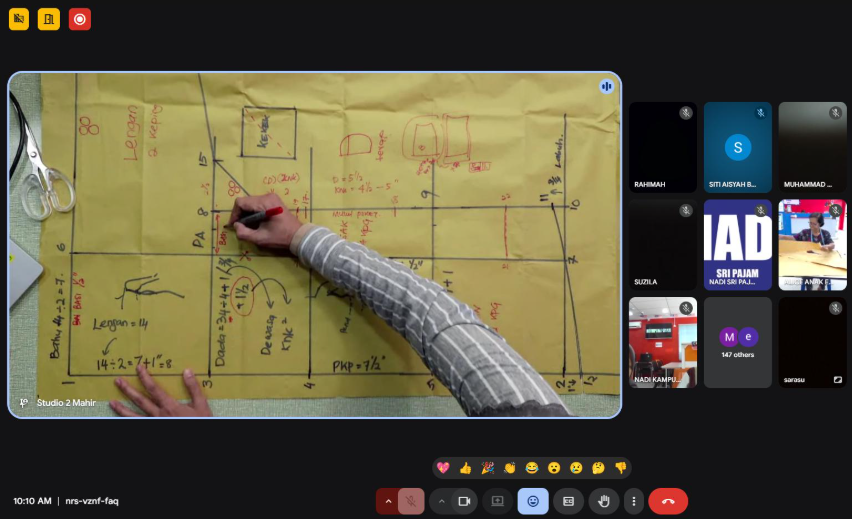Screen dimensions: 852x519
Task: Send the laughing face reaction
Action: [531, 468]
